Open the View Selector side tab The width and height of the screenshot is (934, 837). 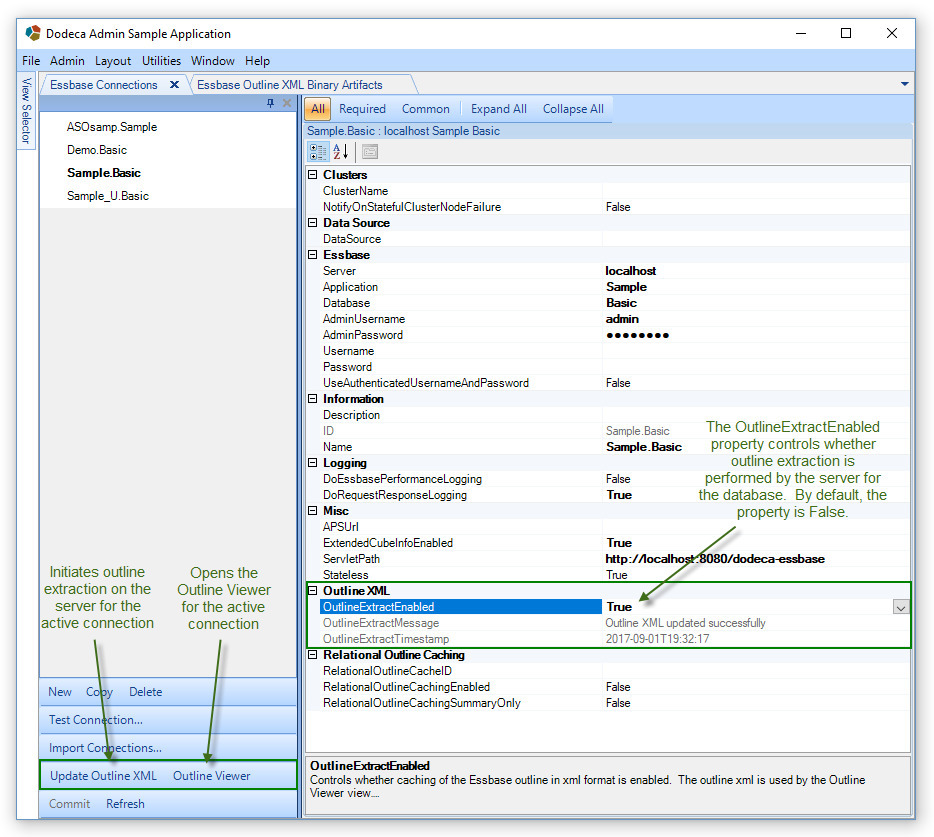(x=26, y=111)
